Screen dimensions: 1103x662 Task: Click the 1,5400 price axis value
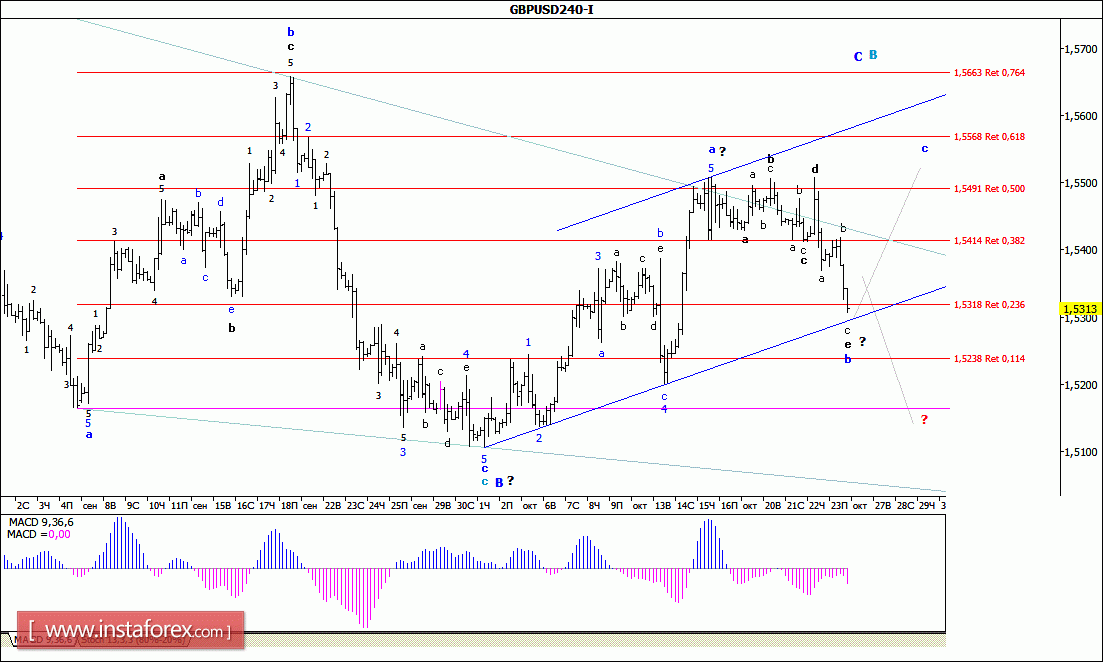[x=1080, y=250]
